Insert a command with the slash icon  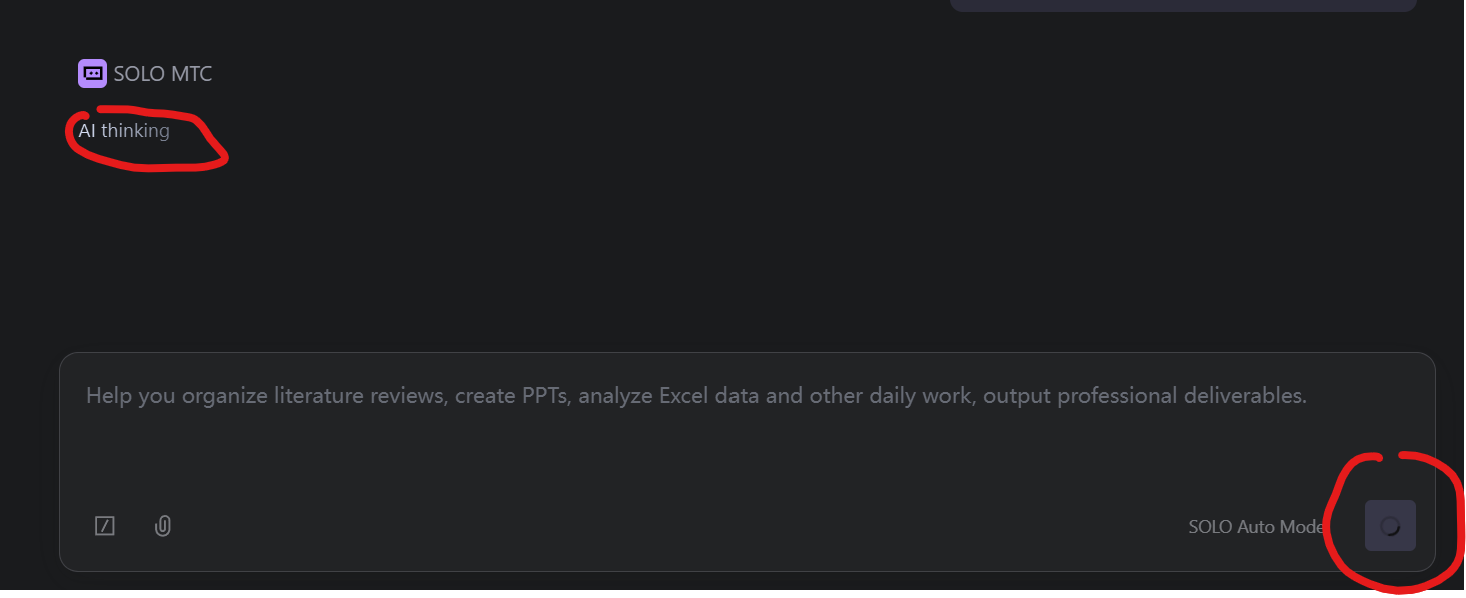[105, 525]
